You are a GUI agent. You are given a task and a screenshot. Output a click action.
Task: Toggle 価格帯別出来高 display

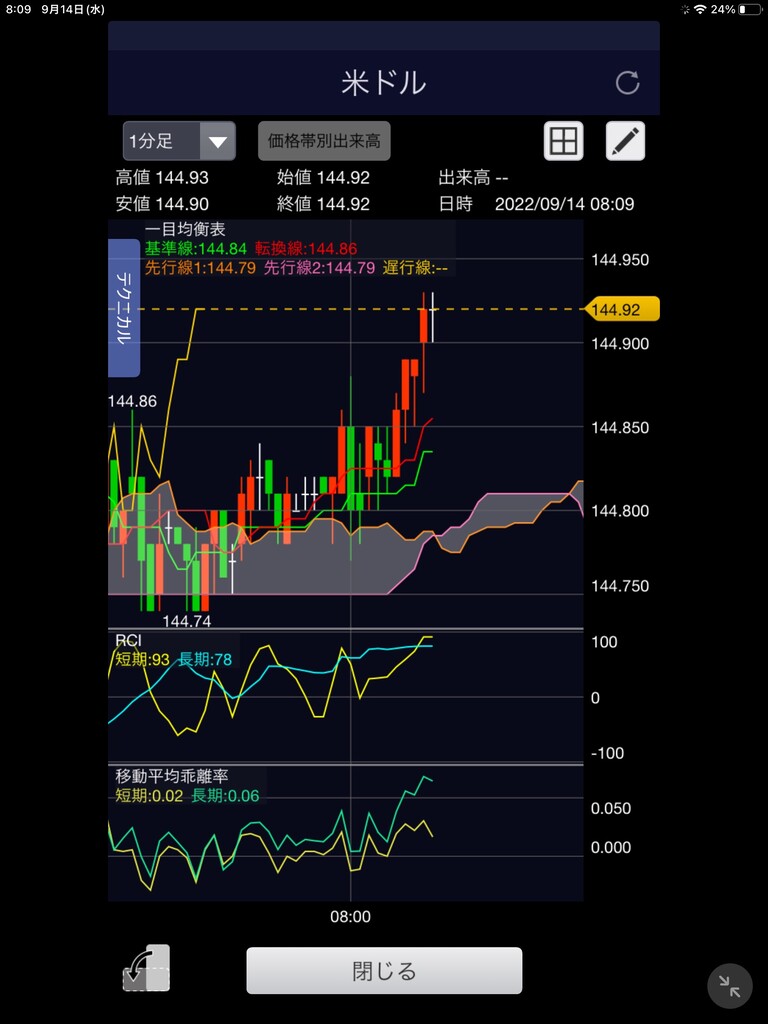[x=324, y=140]
